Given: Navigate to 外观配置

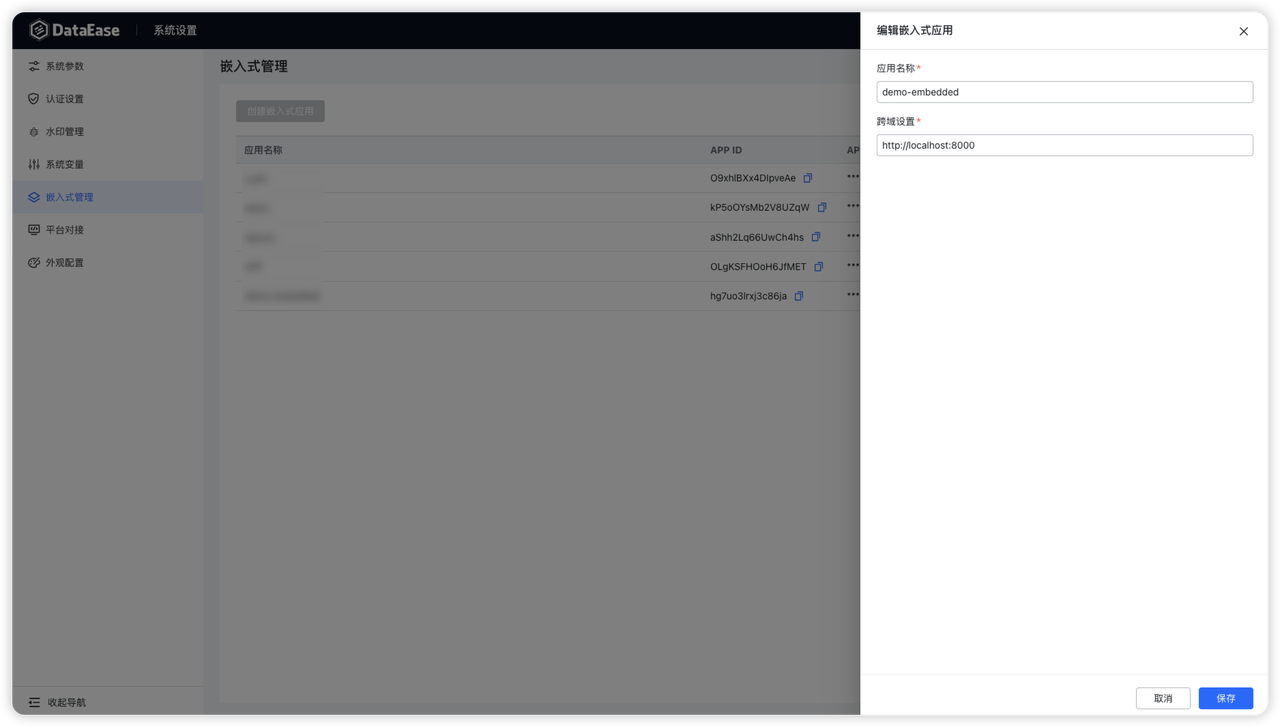Looking at the screenshot, I should 64,263.
